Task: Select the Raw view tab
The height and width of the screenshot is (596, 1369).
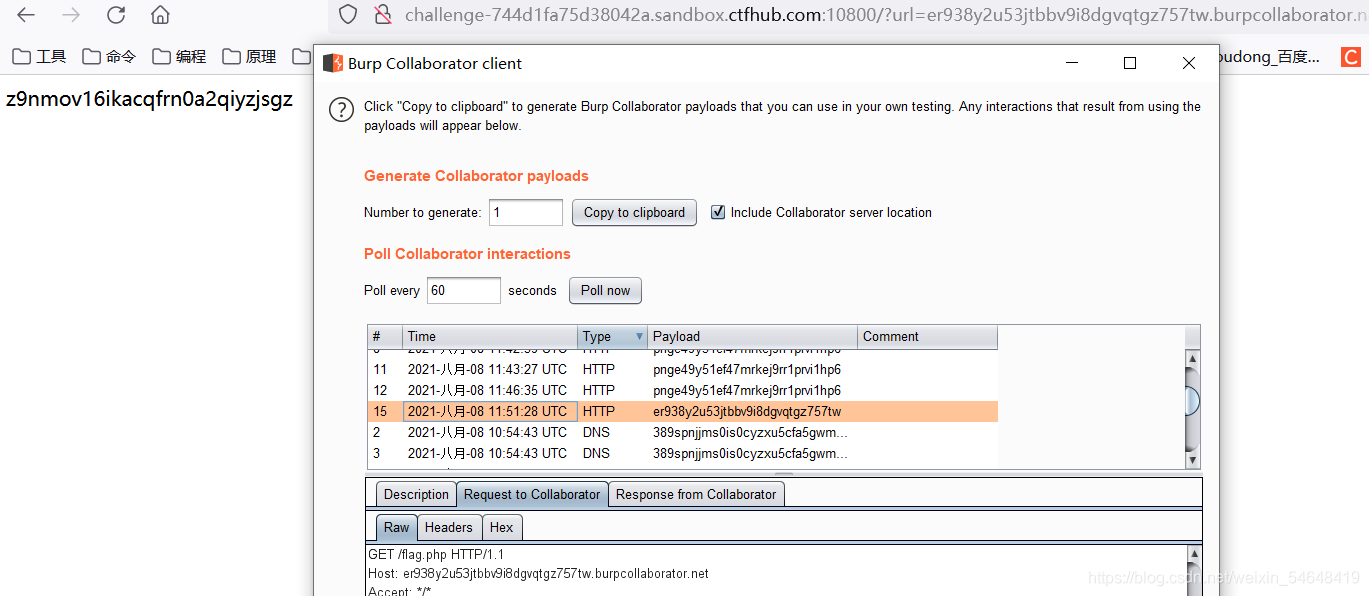Action: tap(396, 527)
